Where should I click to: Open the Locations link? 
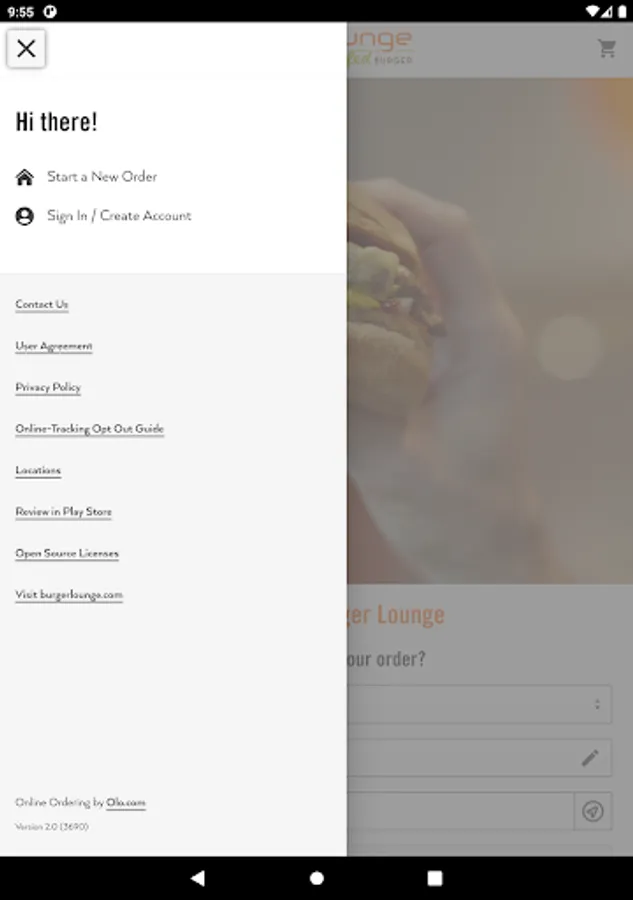point(38,470)
